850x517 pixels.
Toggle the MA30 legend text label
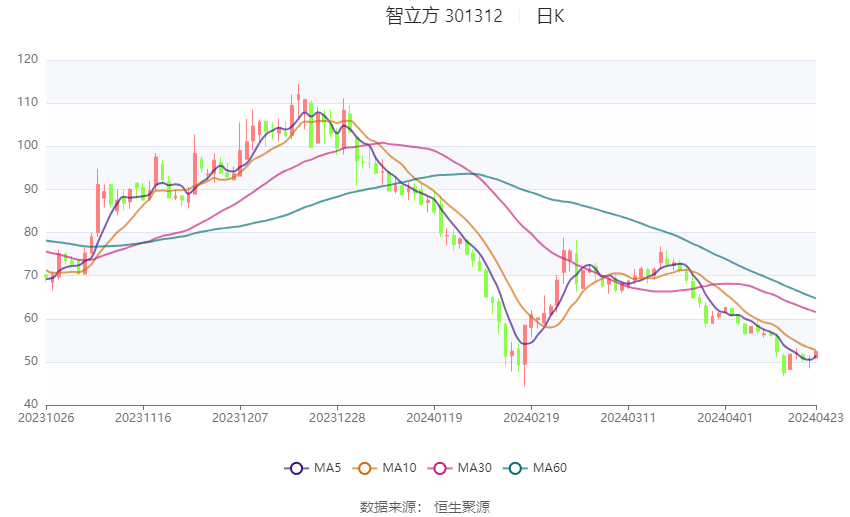point(473,468)
